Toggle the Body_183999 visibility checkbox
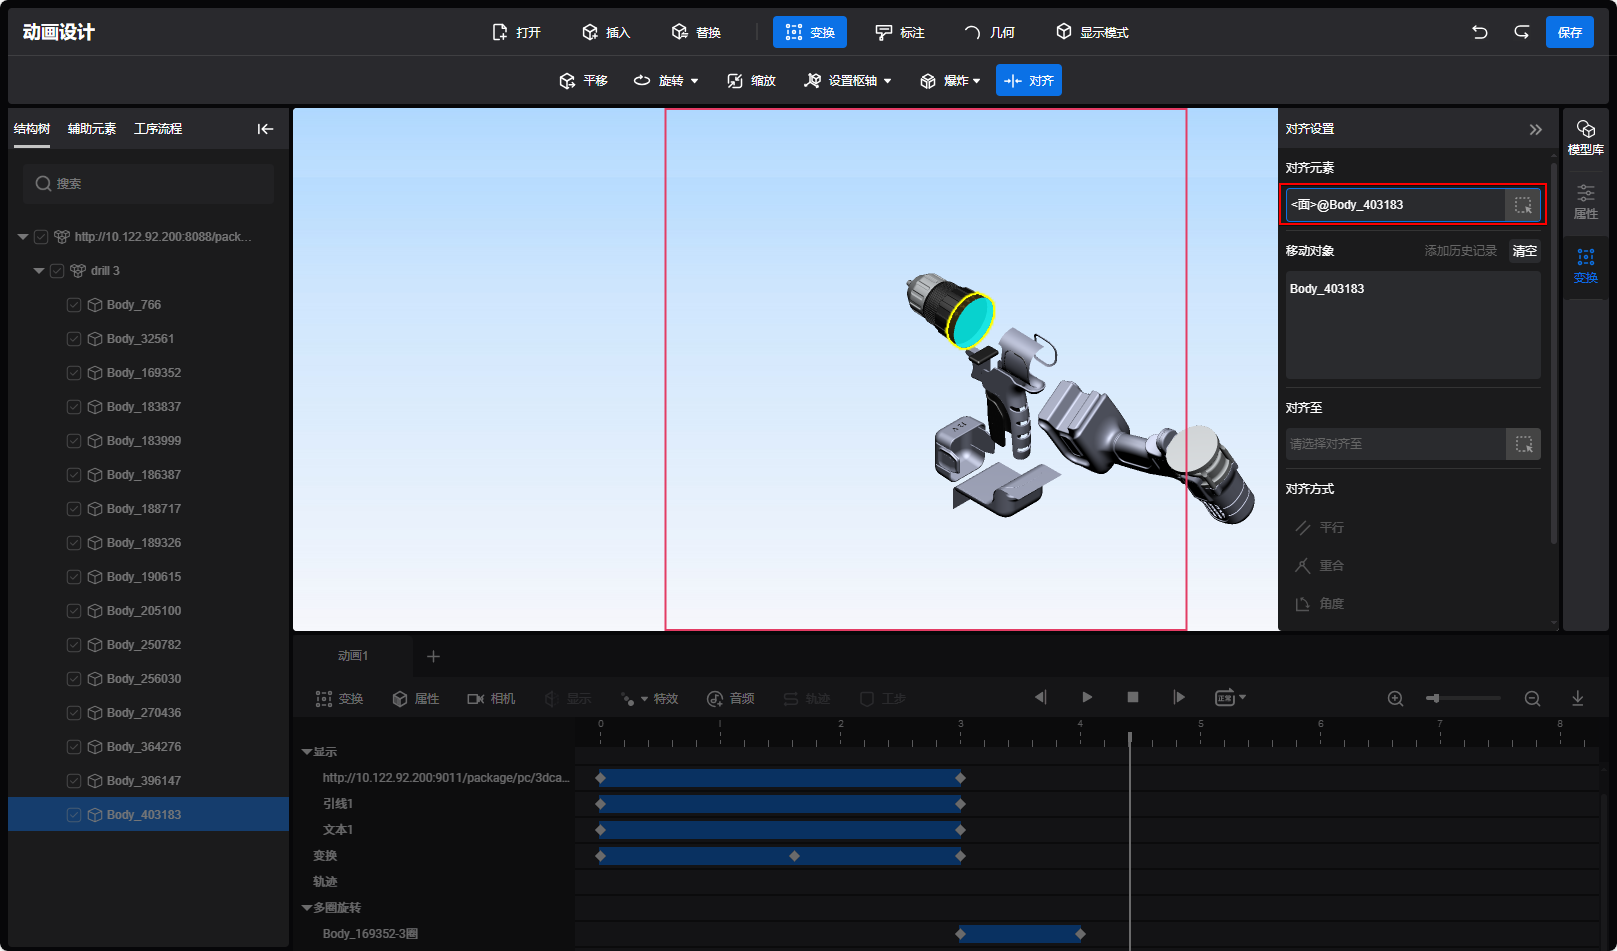Screen dimensions: 1617x951 tap(74, 441)
